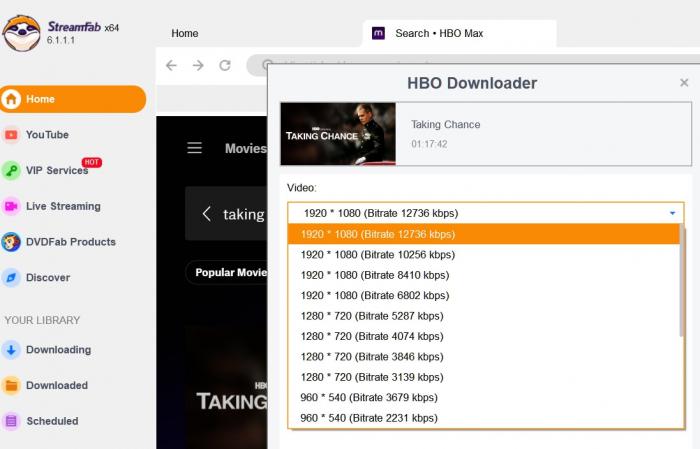700x449 pixels.
Task: Choose 1280 * 720 Bitrate 5287 kbps
Action: 372,316
